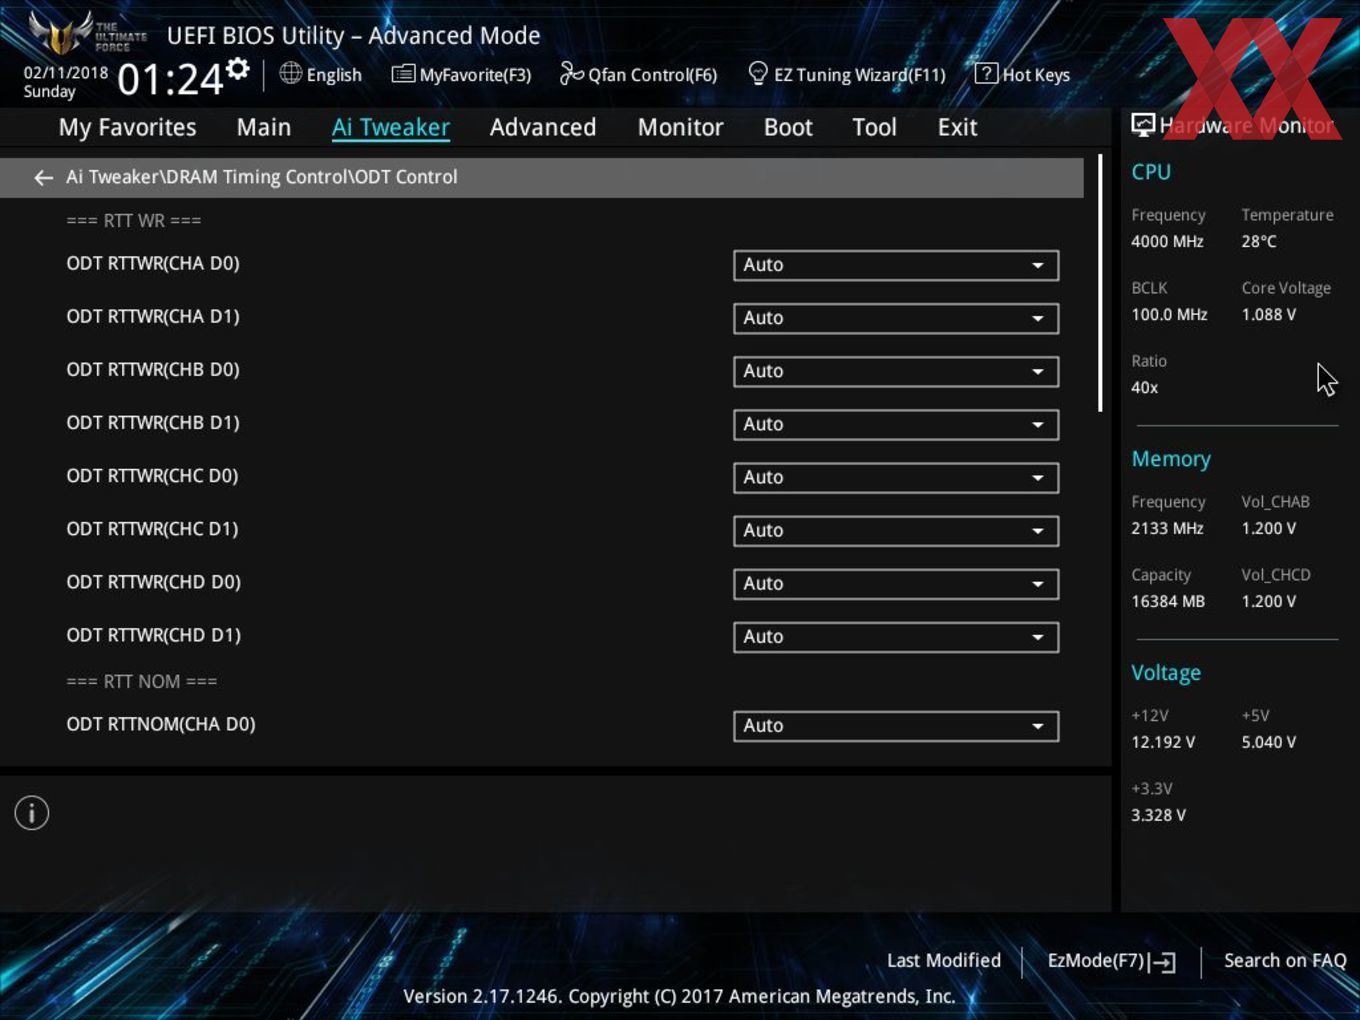Click the EzMode exit arrow icon
Screen dimensions: 1360x1020
(1162, 962)
